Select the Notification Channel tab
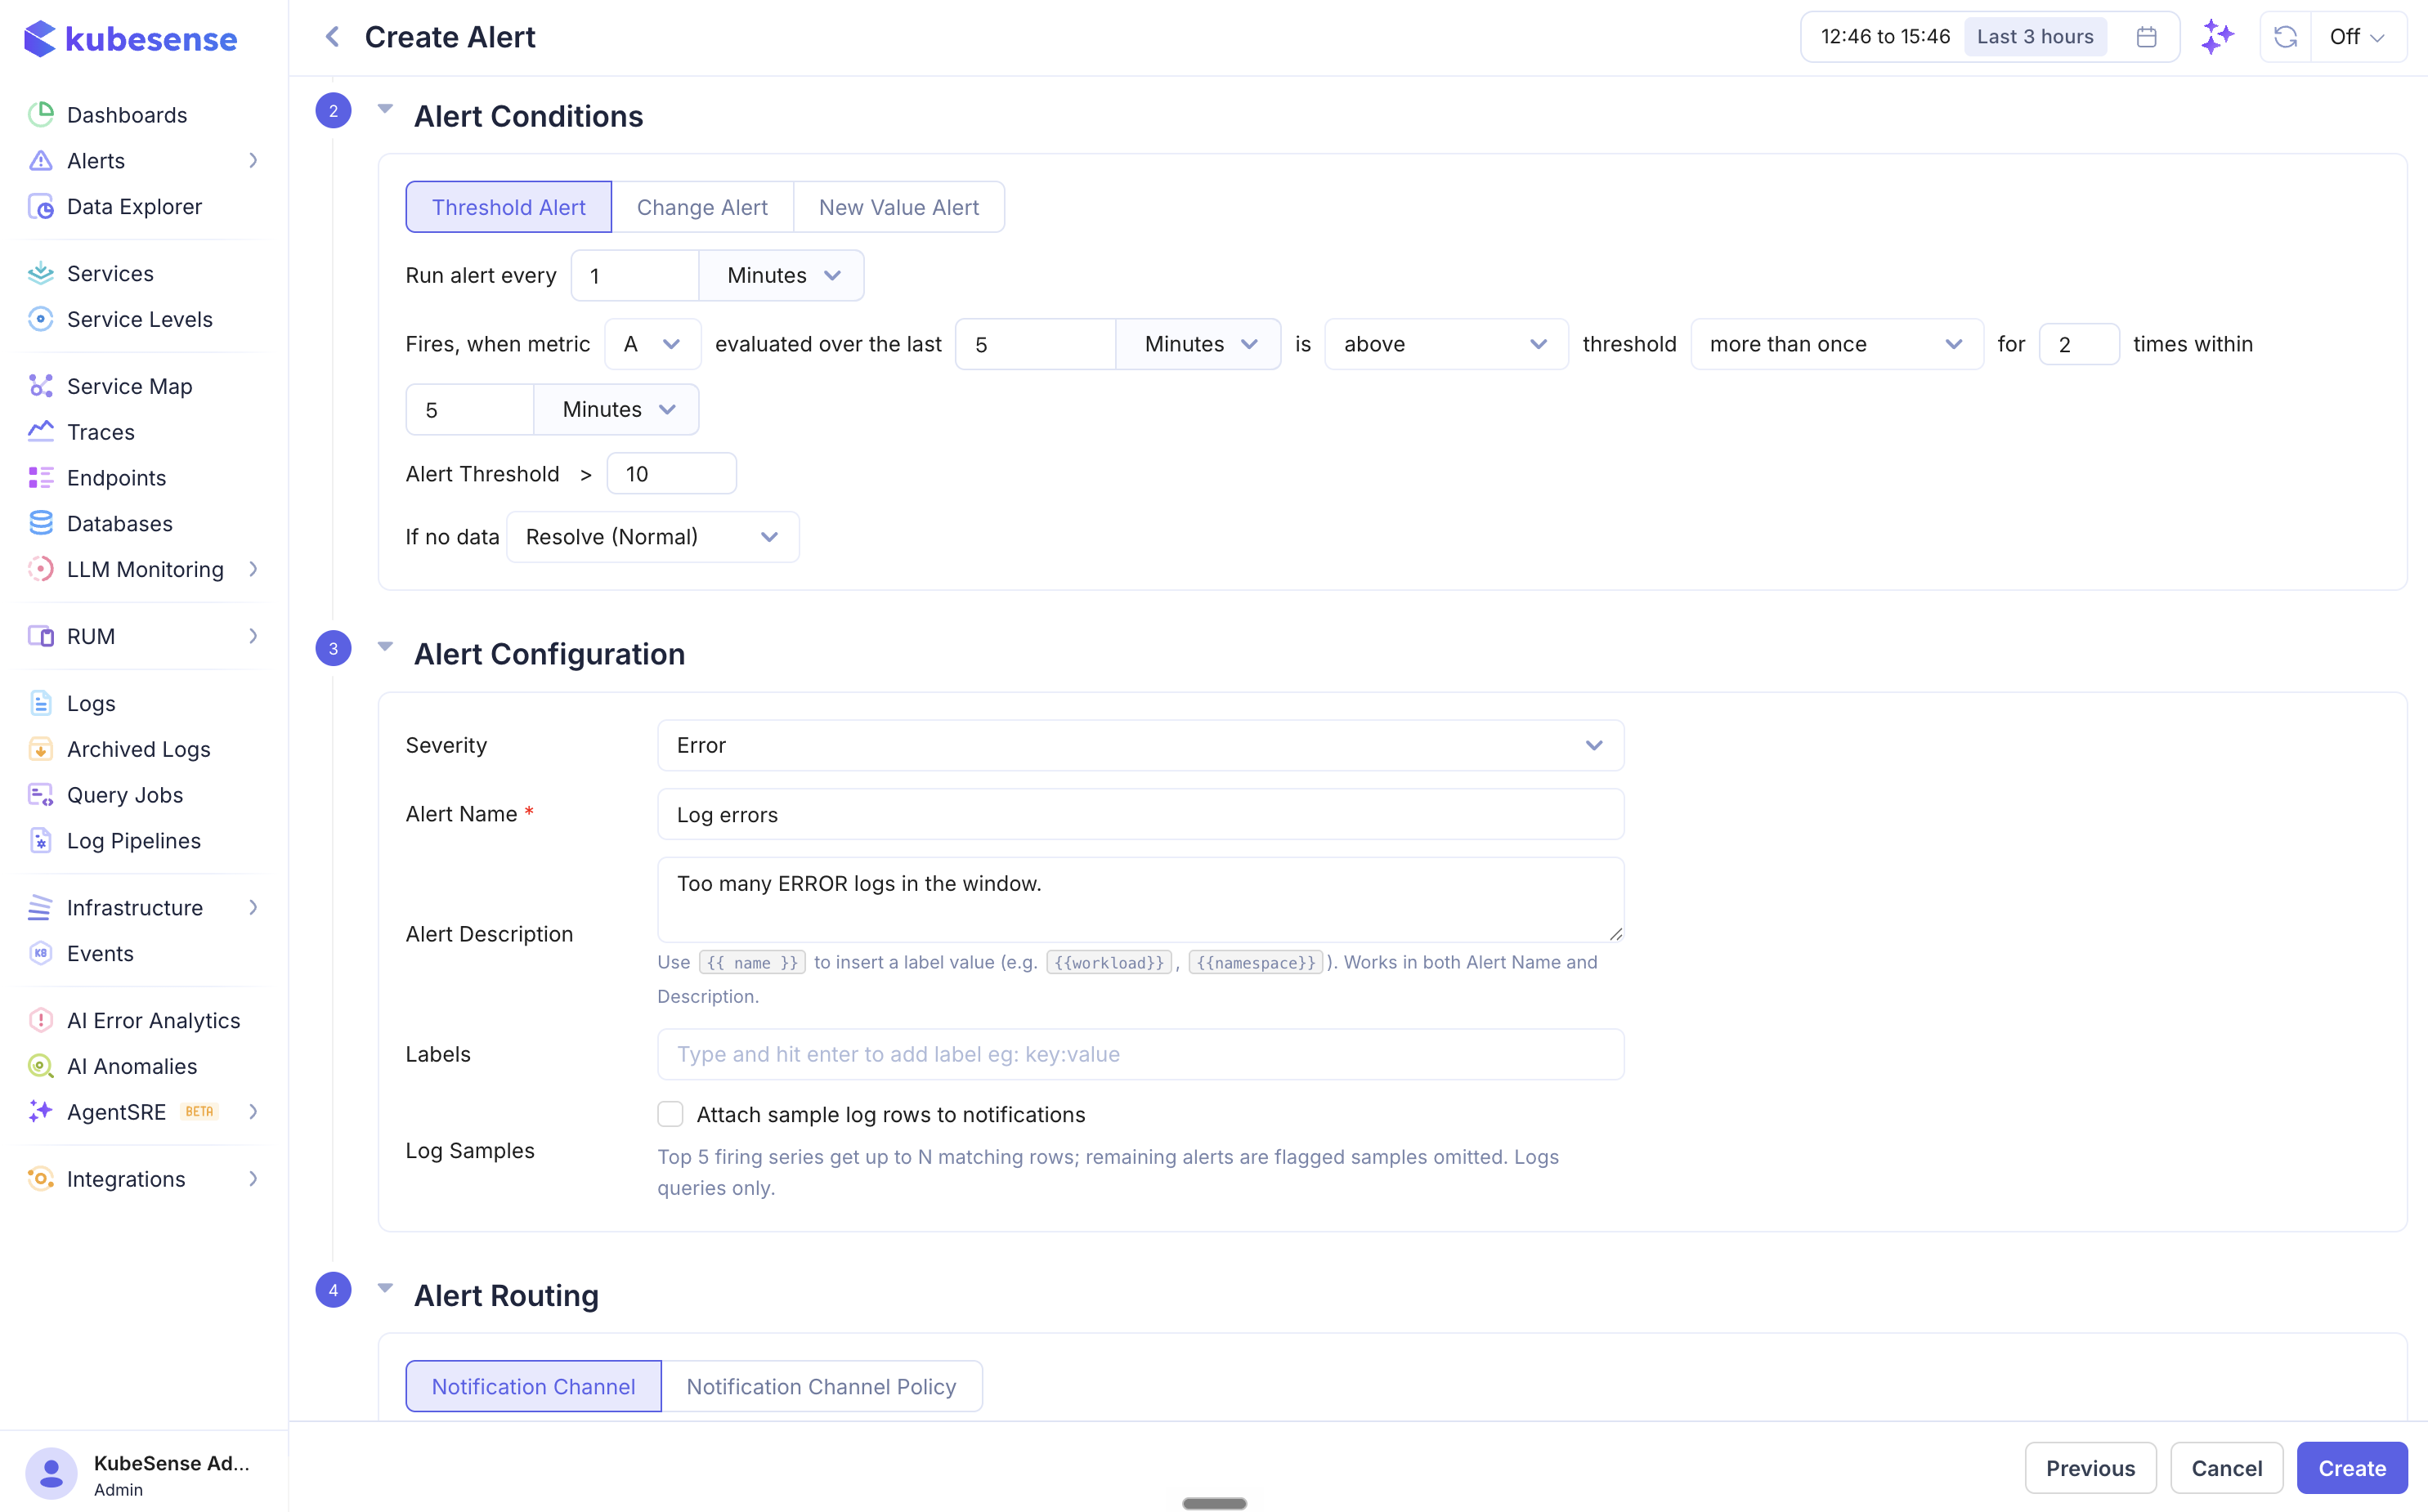The width and height of the screenshot is (2428, 1512). pos(533,1386)
